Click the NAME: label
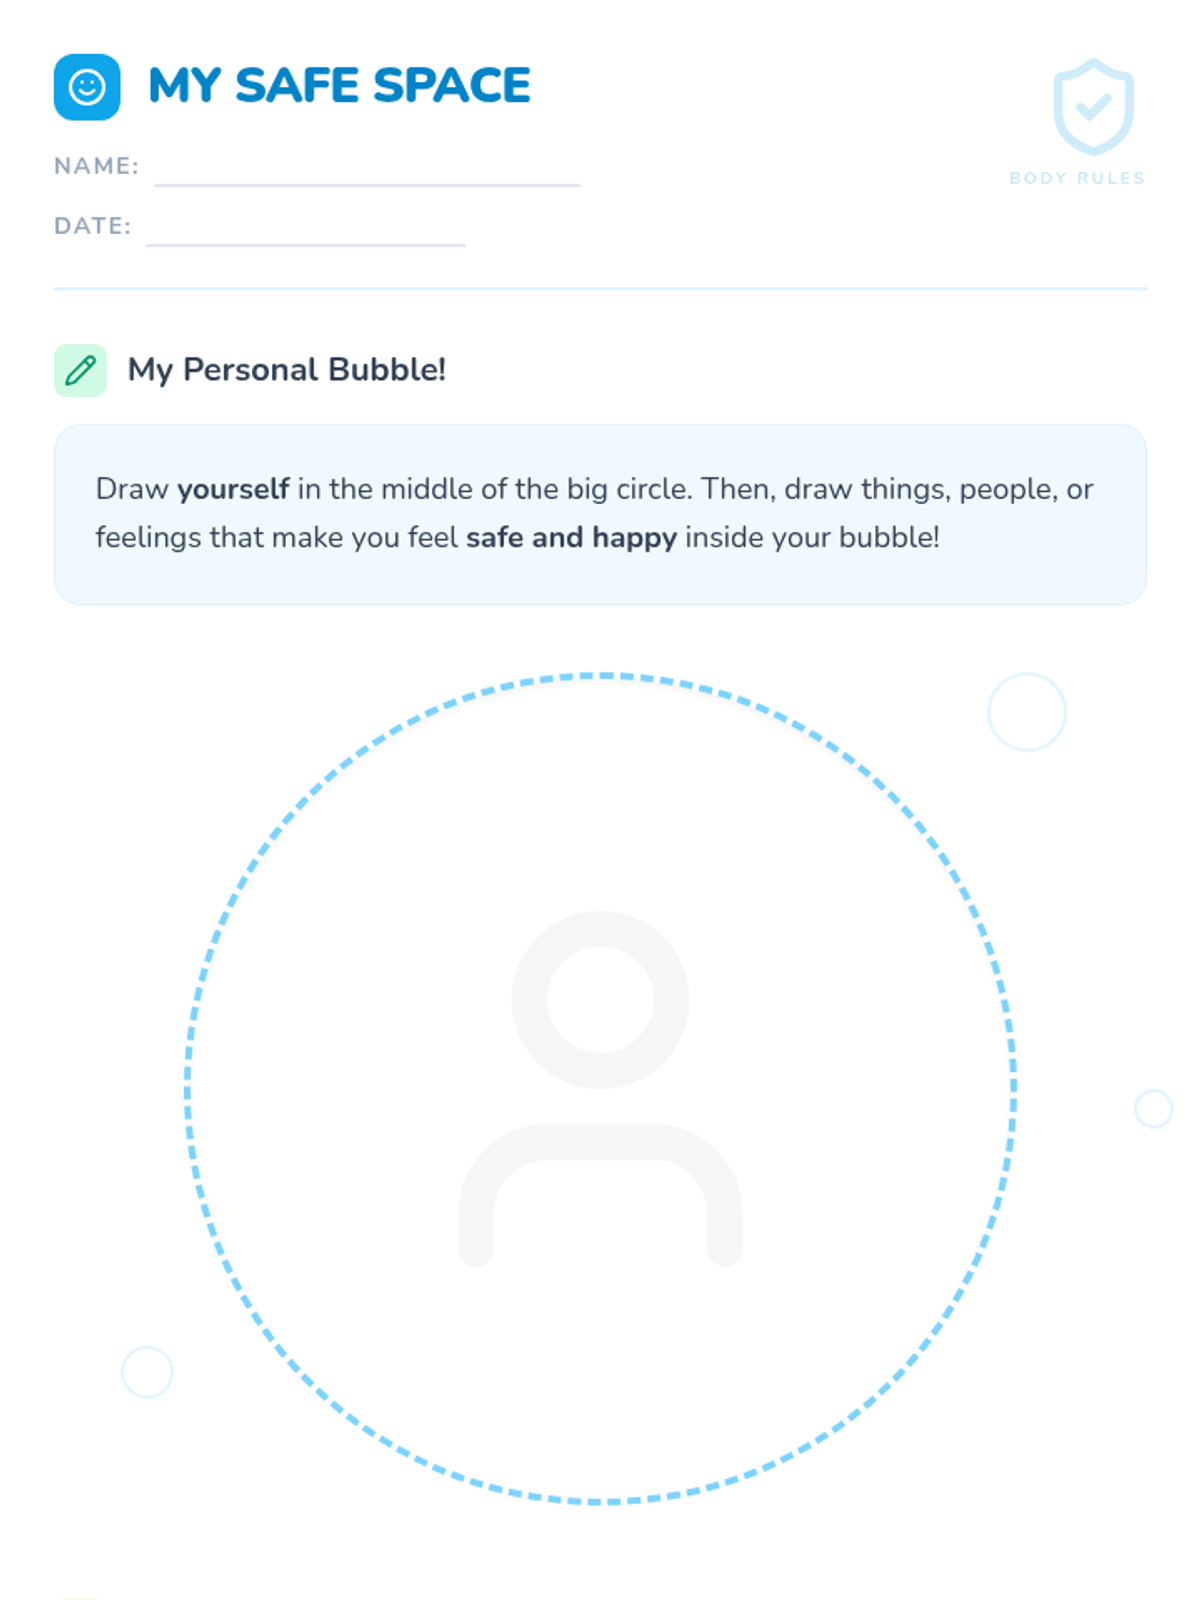 [x=96, y=166]
